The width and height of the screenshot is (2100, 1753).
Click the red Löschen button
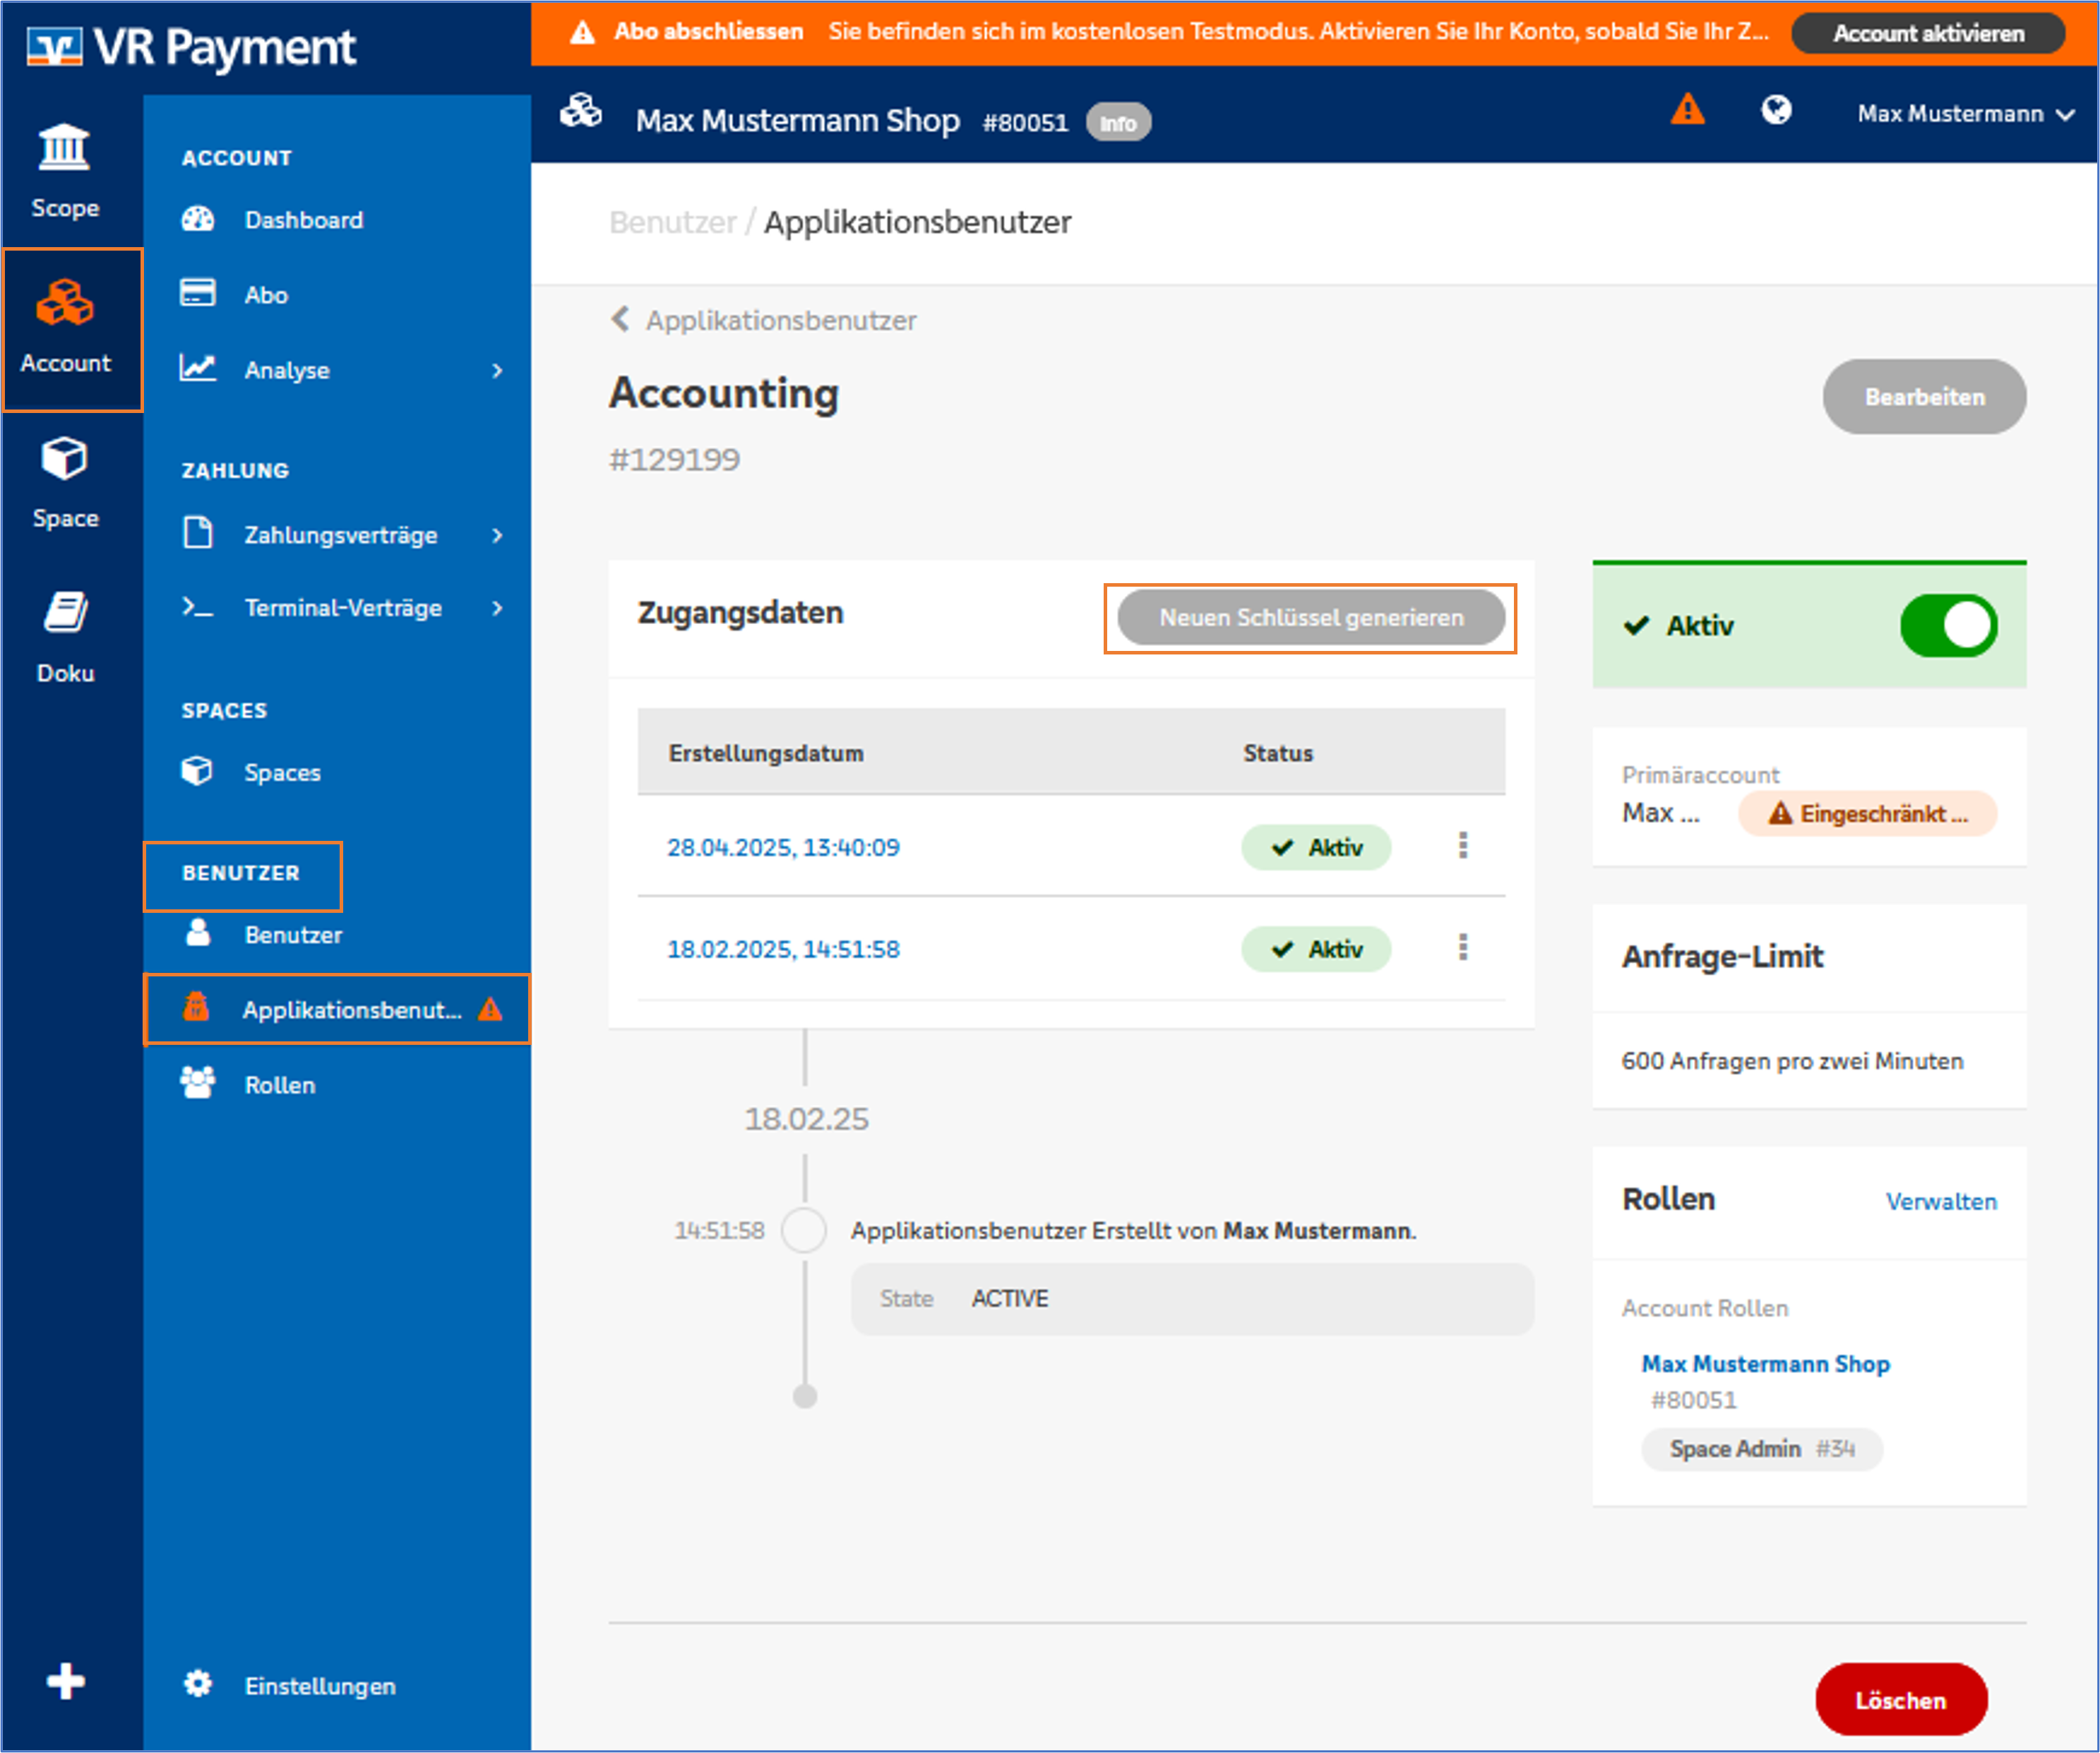[x=1901, y=1700]
